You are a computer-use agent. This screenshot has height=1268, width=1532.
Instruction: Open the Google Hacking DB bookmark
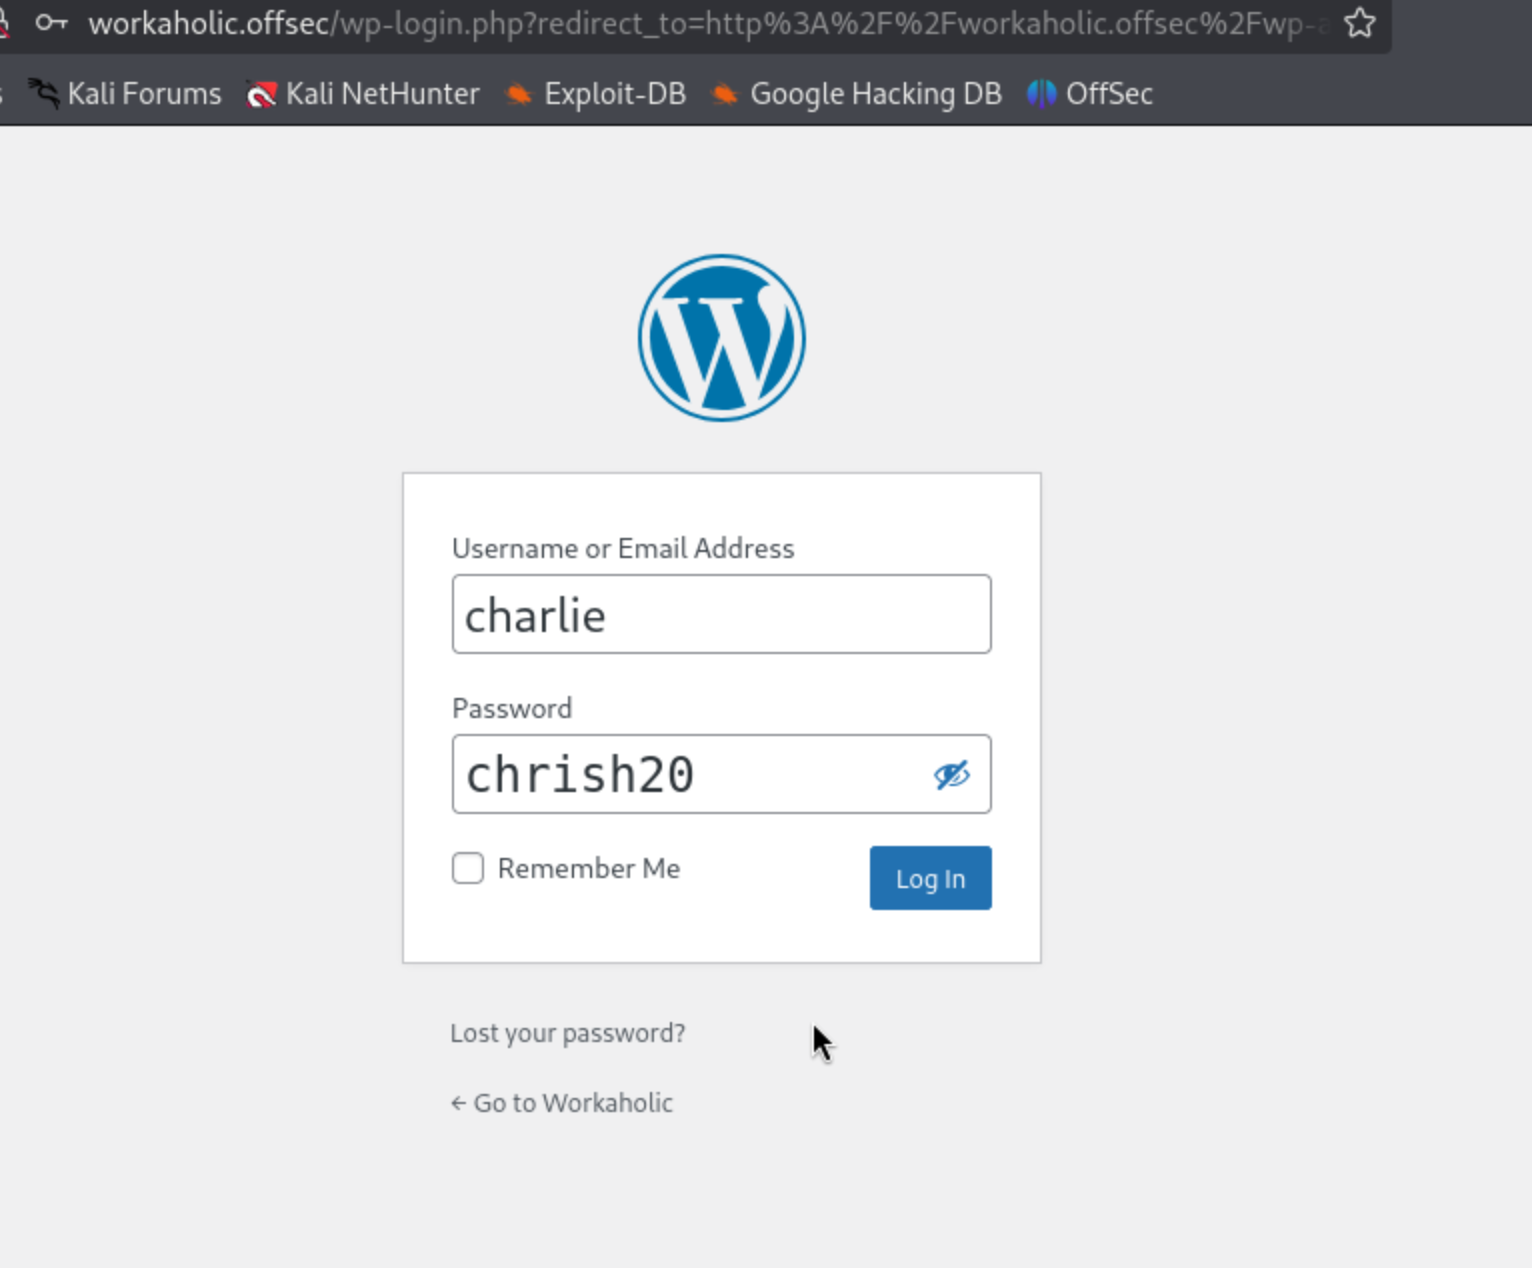pyautogui.click(x=856, y=94)
